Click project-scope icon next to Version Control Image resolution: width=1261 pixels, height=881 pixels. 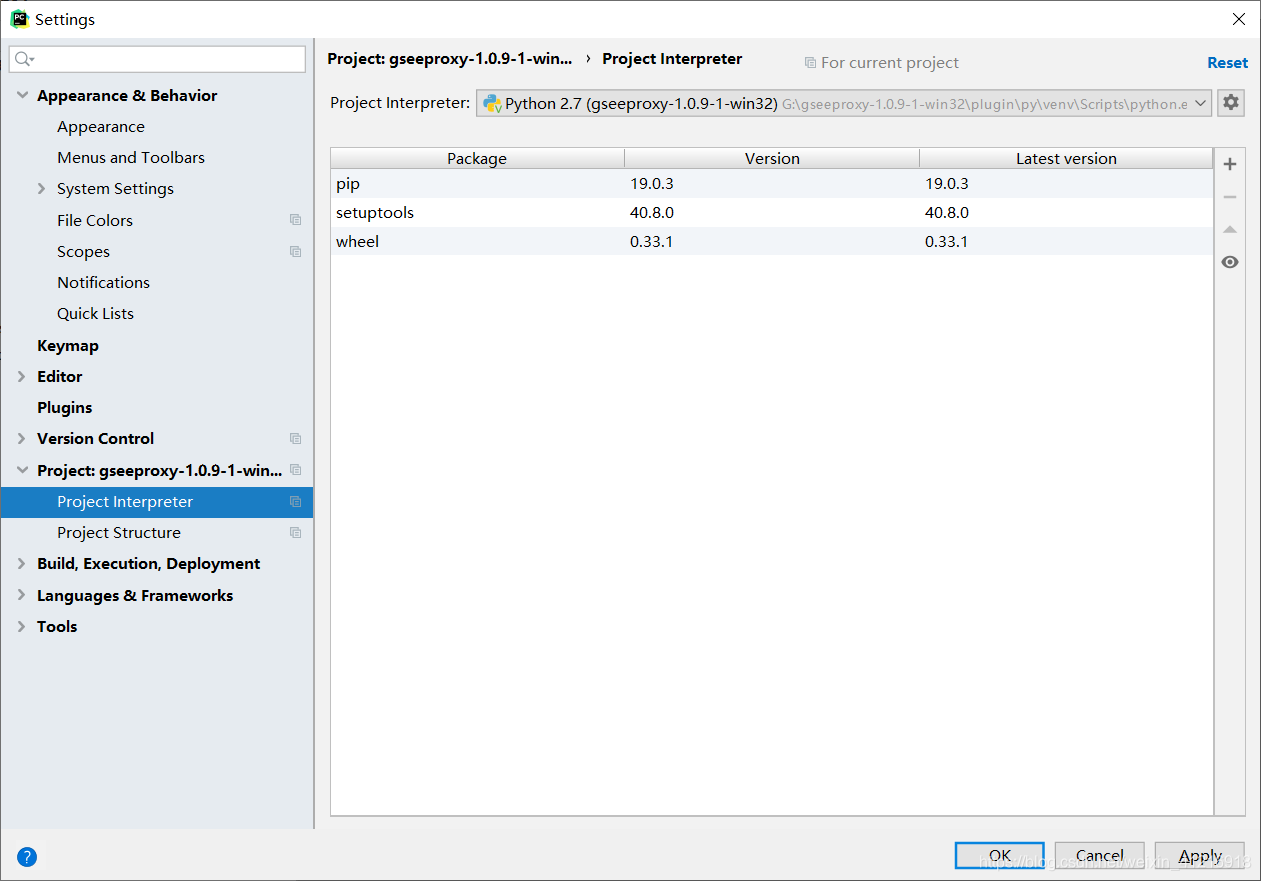coord(295,439)
